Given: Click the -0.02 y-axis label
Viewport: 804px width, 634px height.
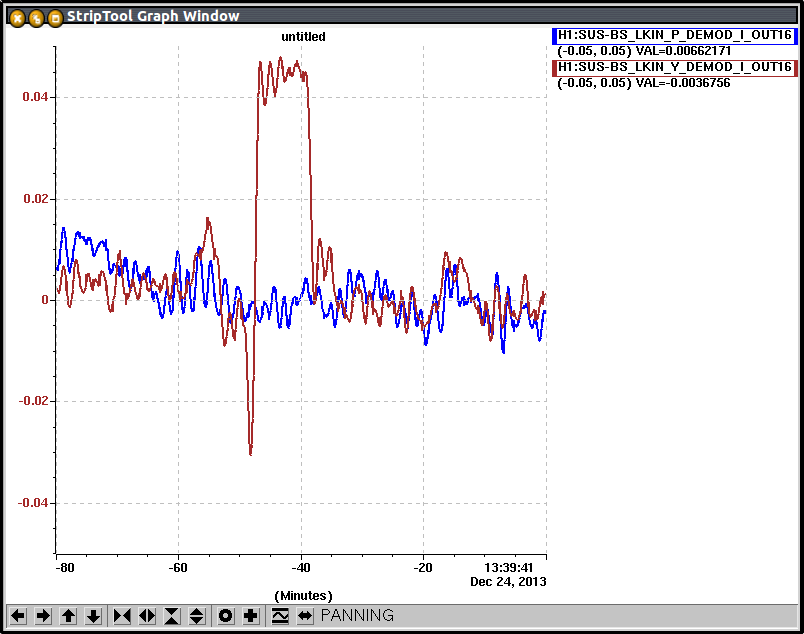Looking at the screenshot, I should pos(33,401).
